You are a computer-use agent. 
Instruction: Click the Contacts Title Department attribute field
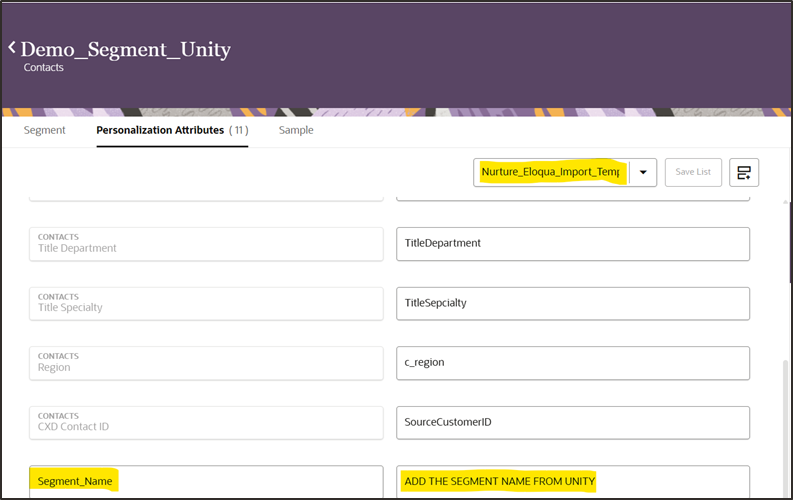206,244
